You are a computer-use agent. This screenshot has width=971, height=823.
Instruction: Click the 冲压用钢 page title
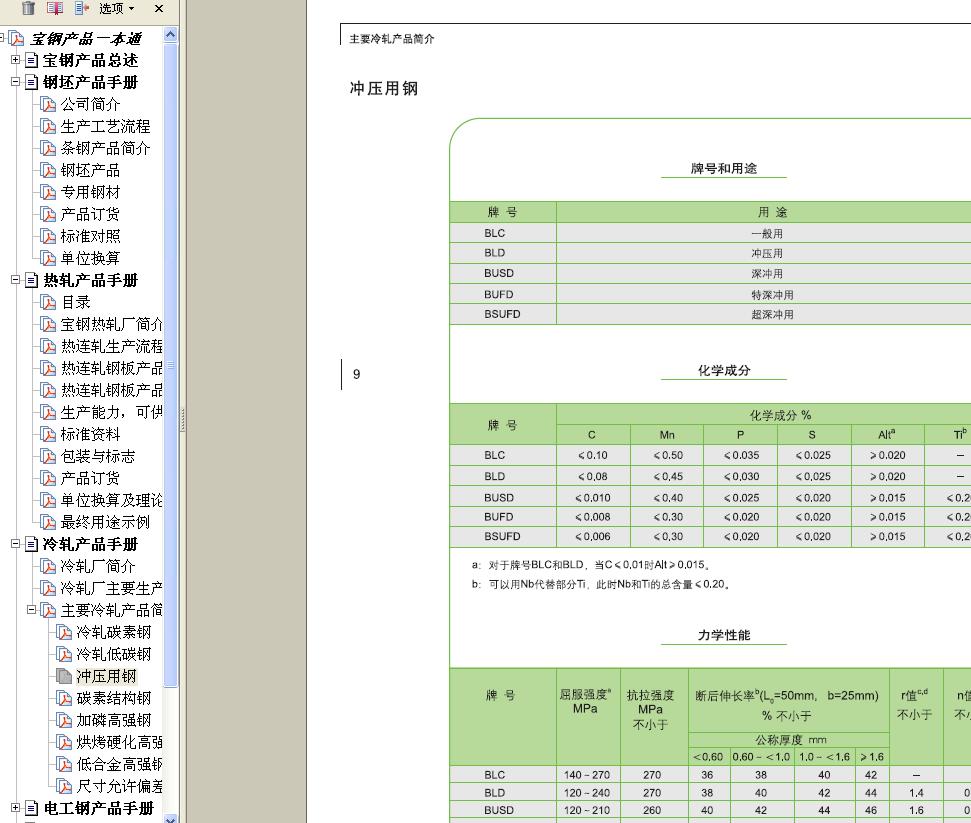[384, 89]
